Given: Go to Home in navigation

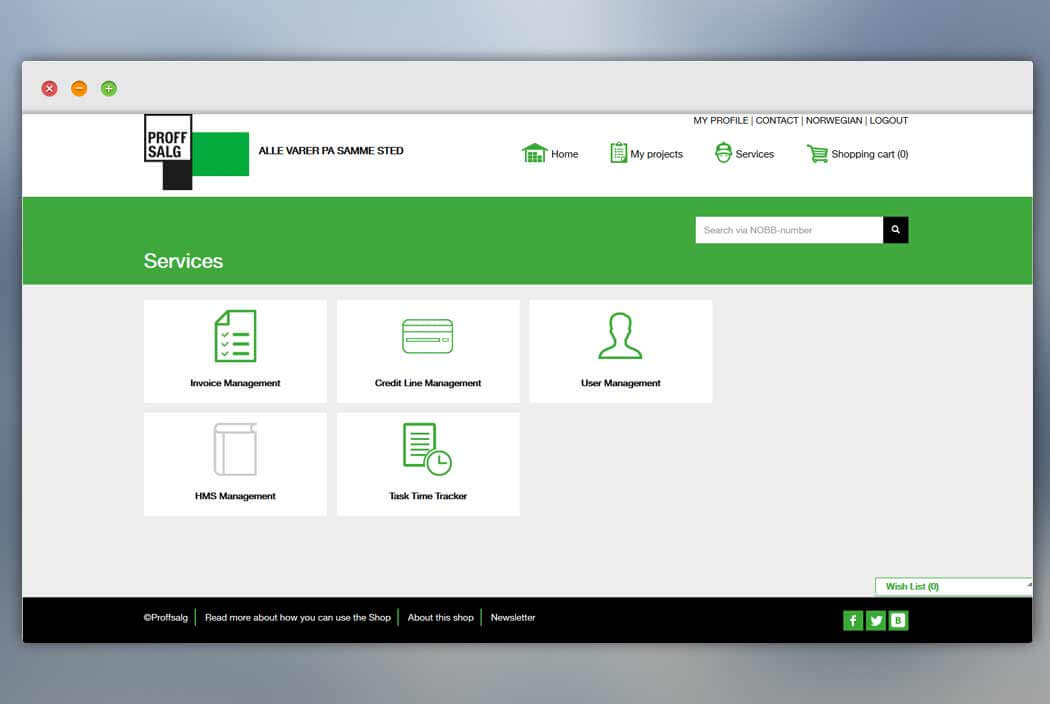Looking at the screenshot, I should (550, 153).
